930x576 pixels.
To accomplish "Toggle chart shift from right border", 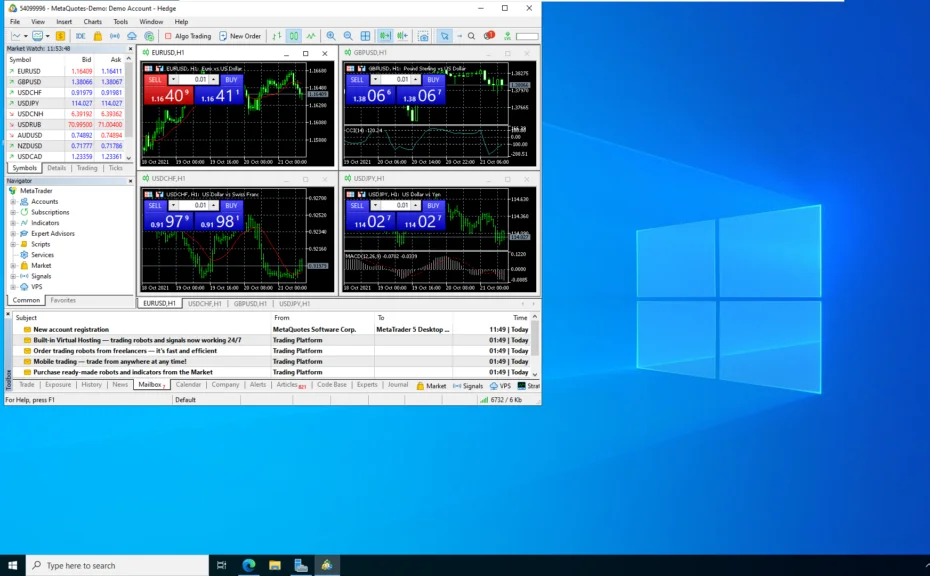I will pos(403,36).
